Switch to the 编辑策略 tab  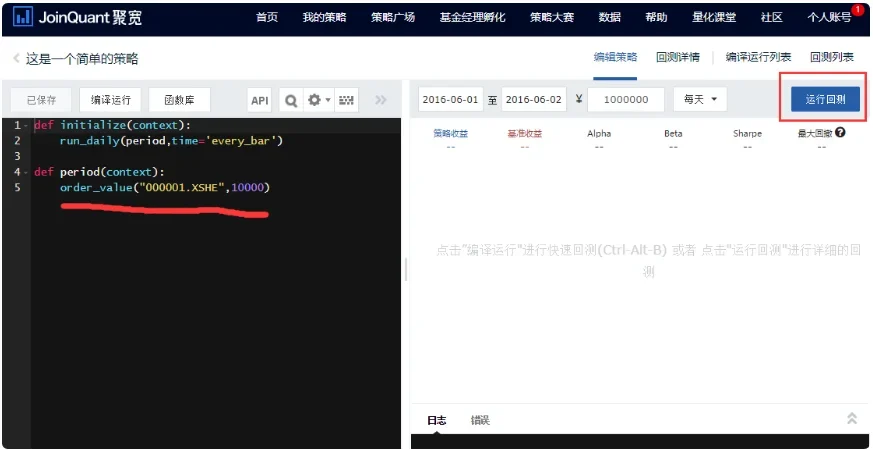click(615, 57)
